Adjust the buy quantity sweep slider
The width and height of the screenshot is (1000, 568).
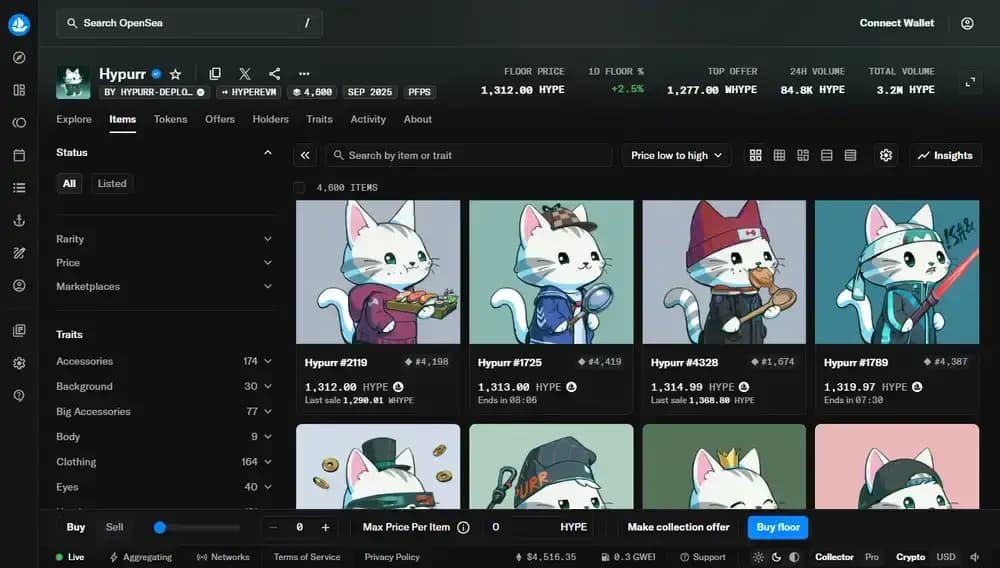click(197, 527)
